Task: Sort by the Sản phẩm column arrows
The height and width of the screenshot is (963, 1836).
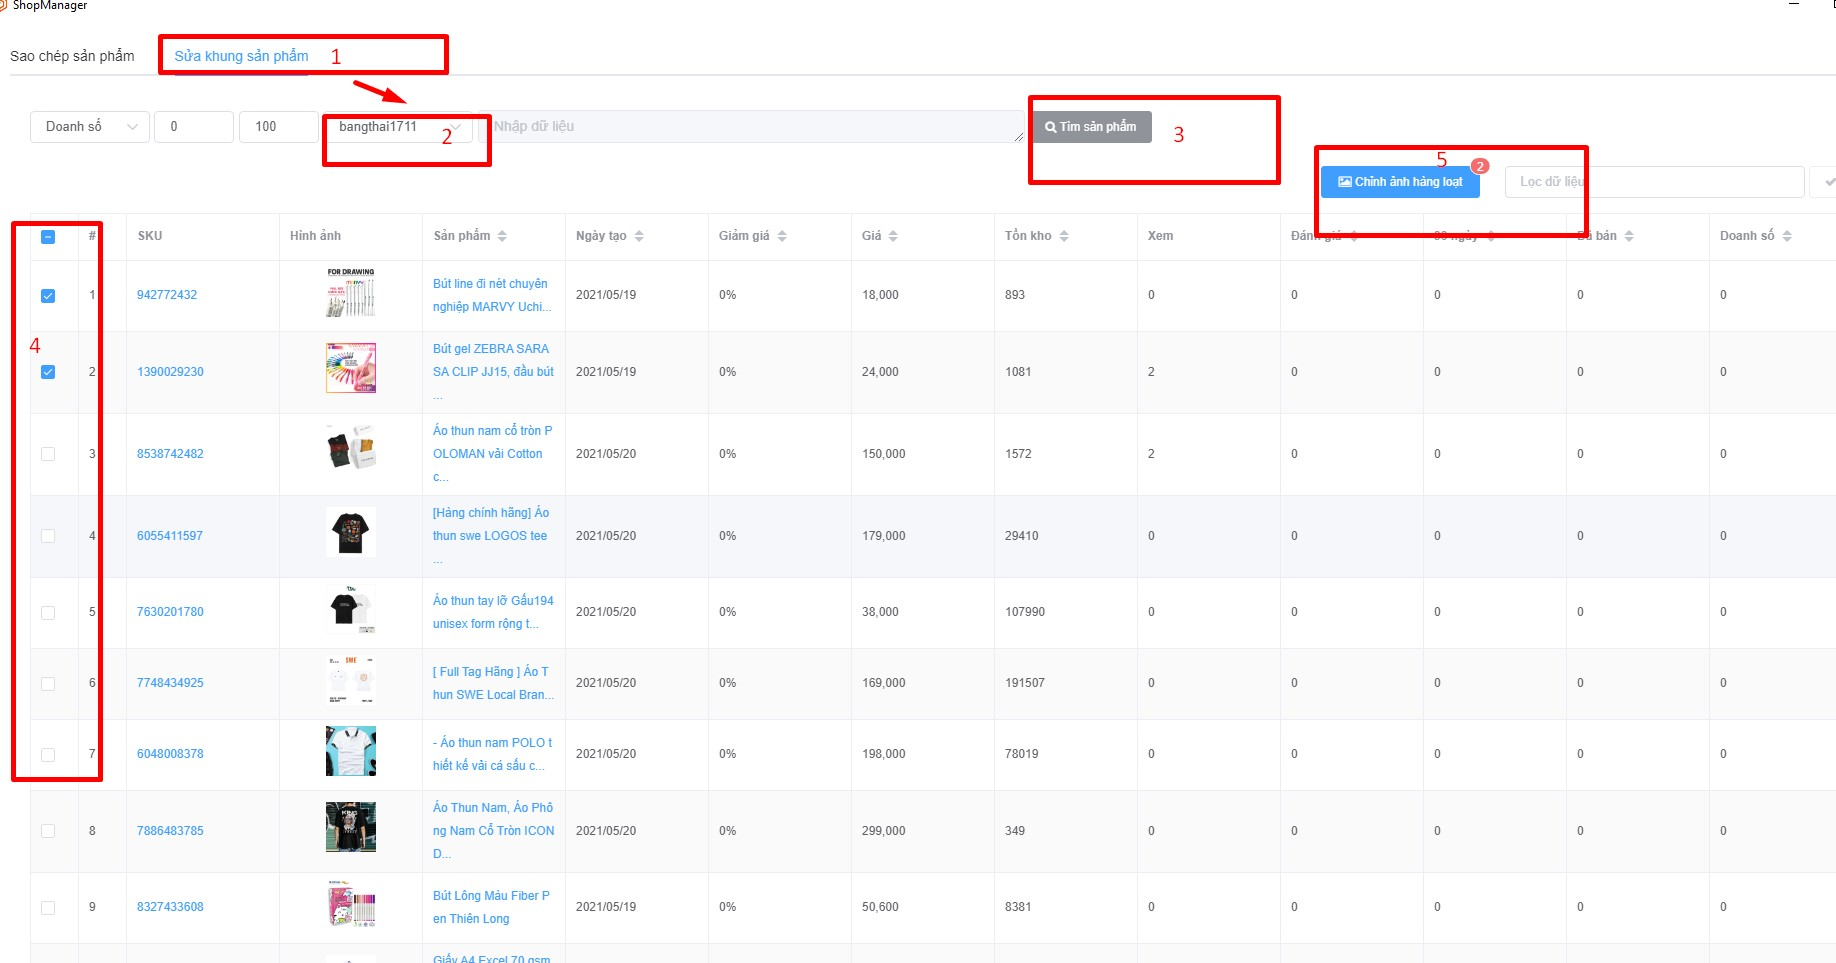Action: click(502, 236)
